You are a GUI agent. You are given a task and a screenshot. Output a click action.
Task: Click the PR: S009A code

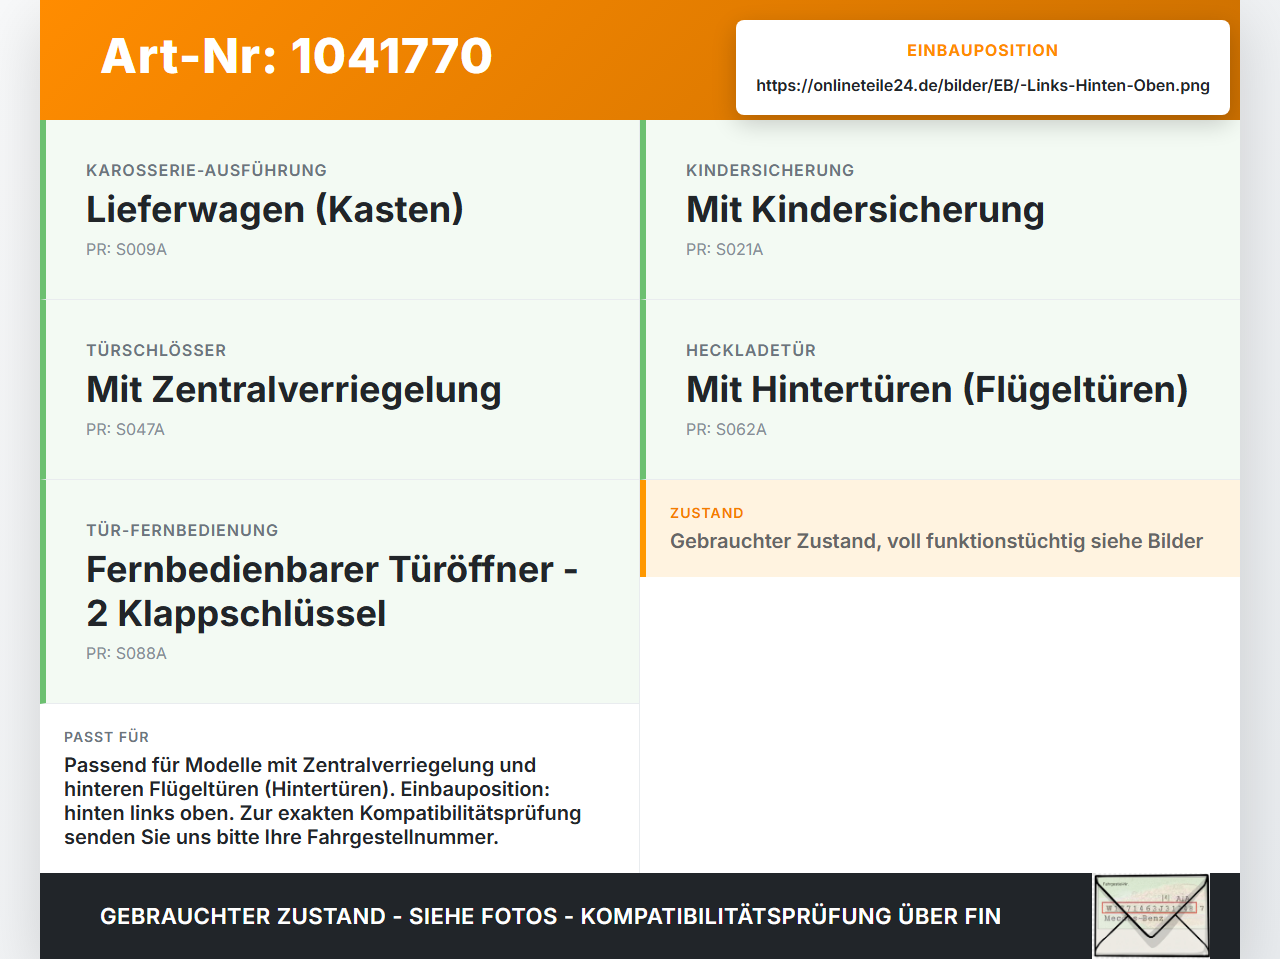coord(126,249)
